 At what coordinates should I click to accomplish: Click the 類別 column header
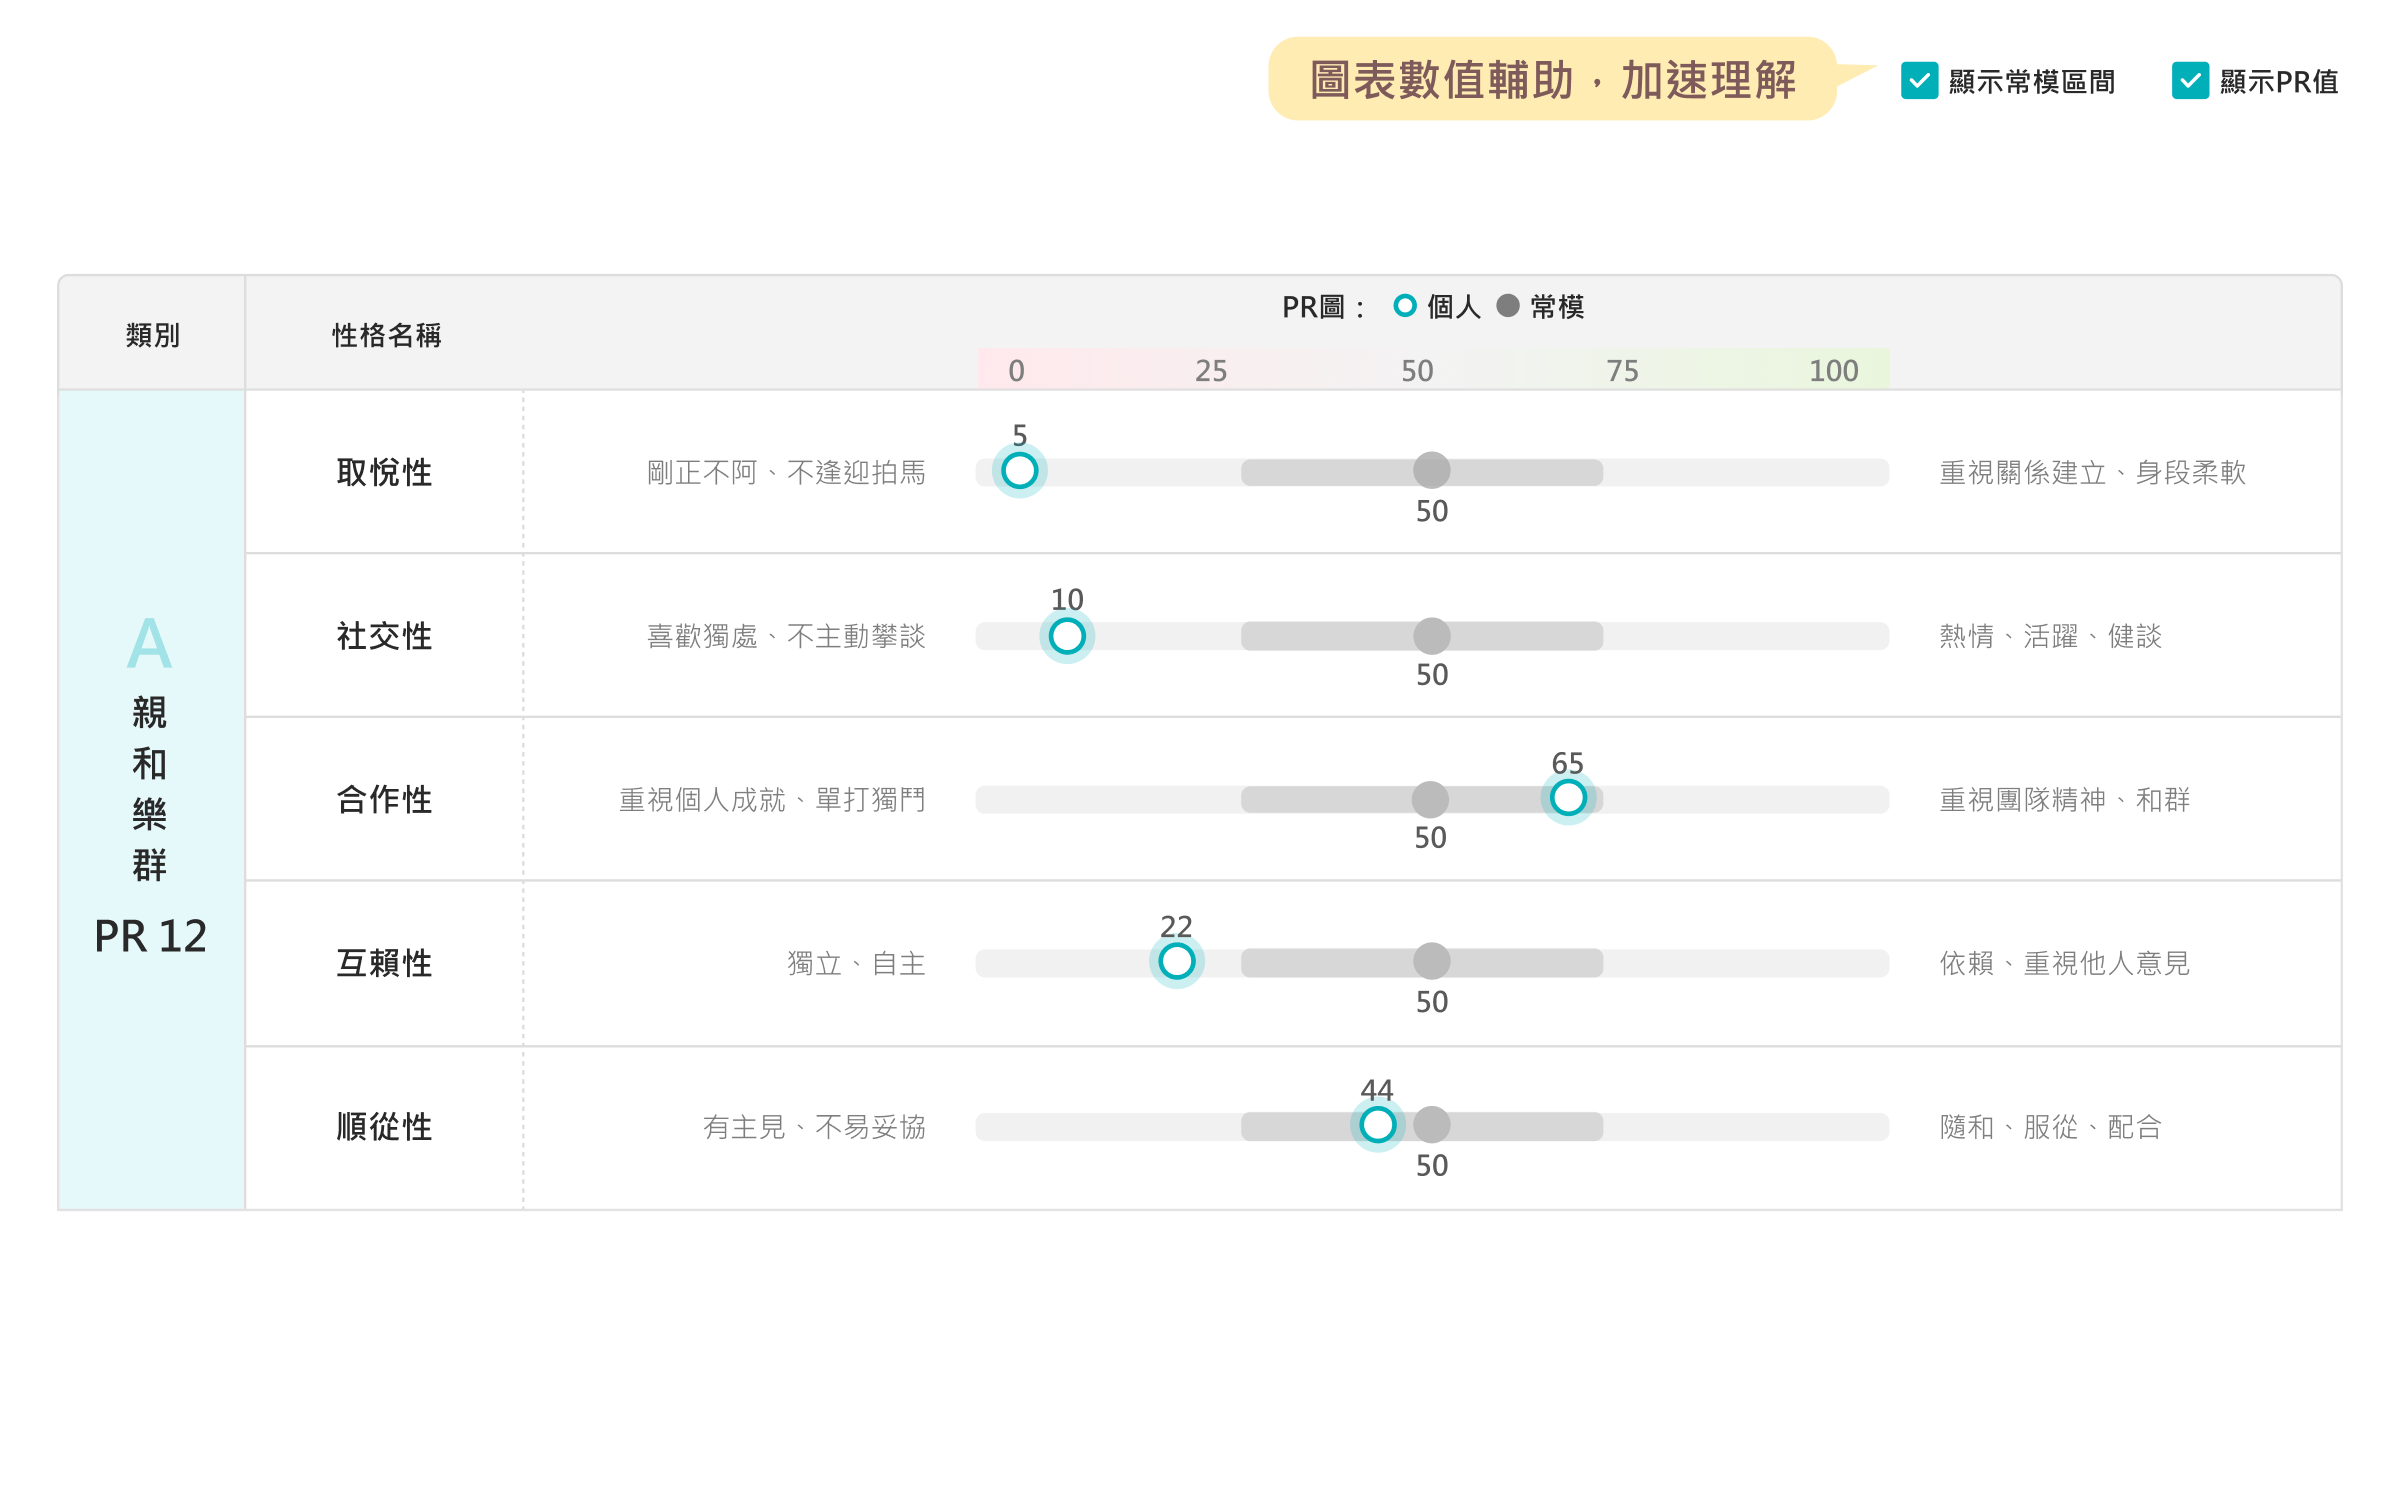(152, 335)
